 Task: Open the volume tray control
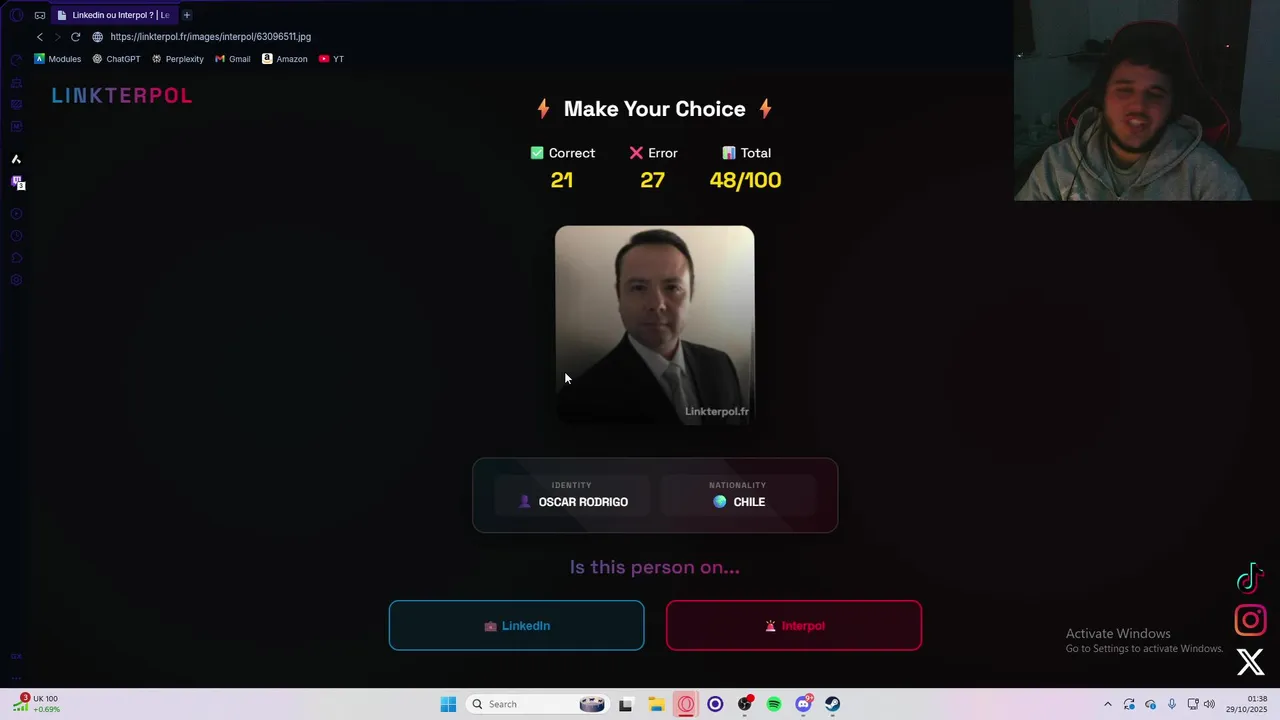click(x=1209, y=704)
